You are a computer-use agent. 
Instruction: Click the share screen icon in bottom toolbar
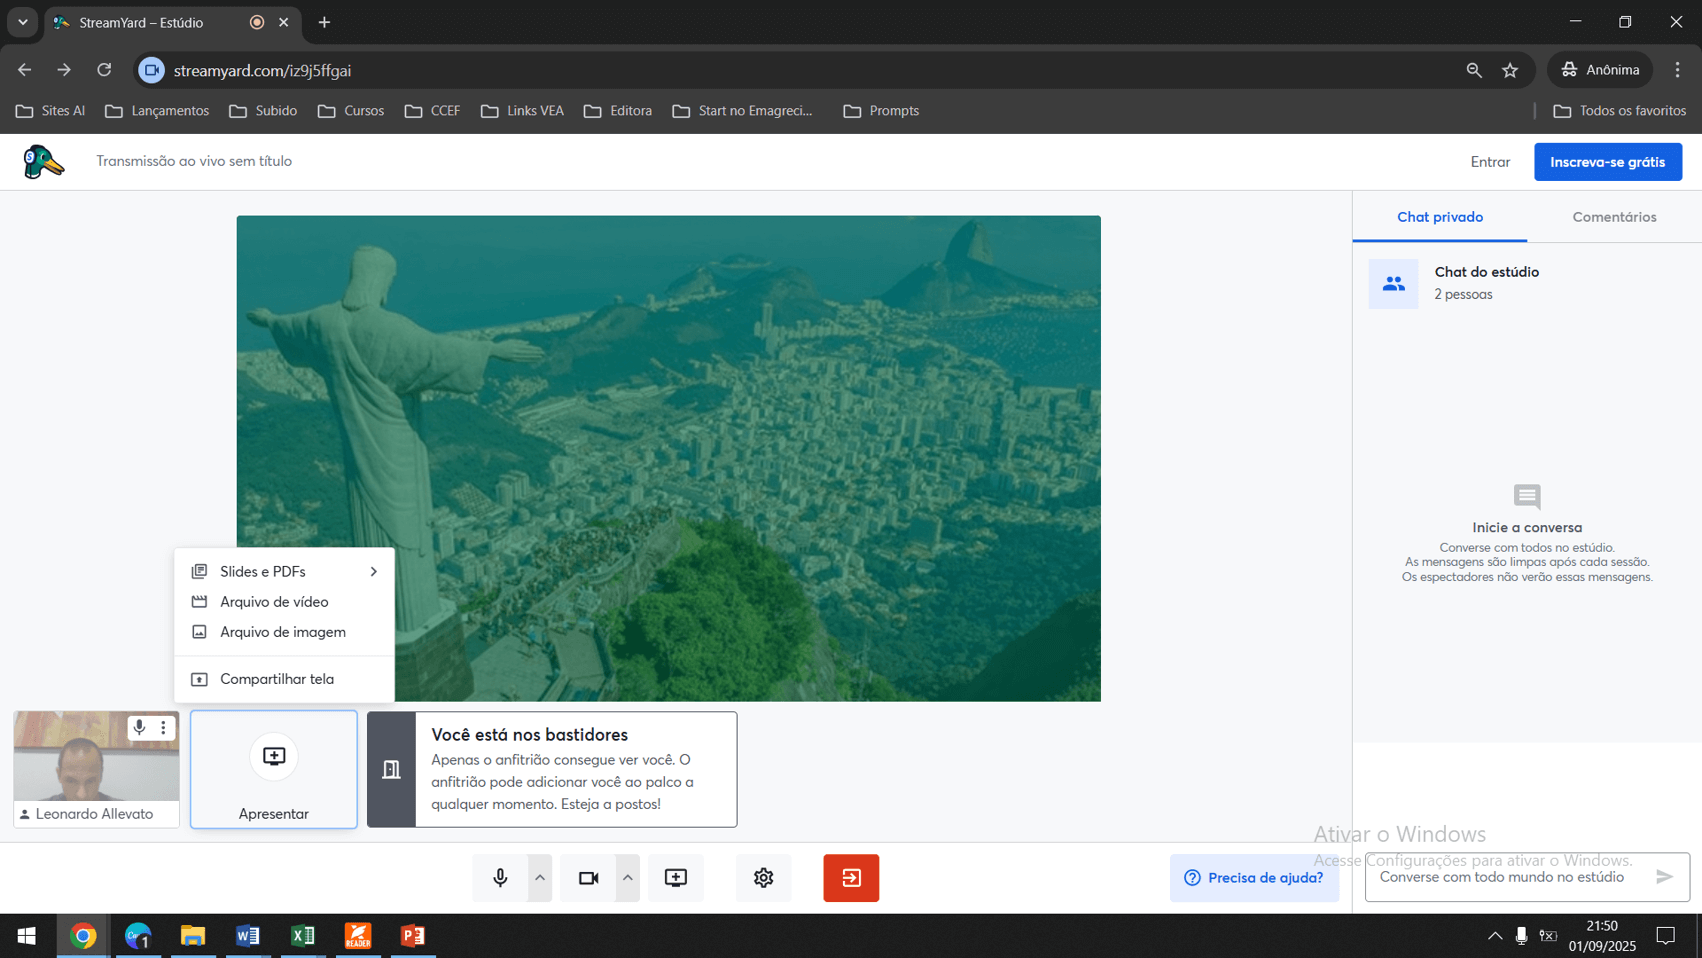676,878
